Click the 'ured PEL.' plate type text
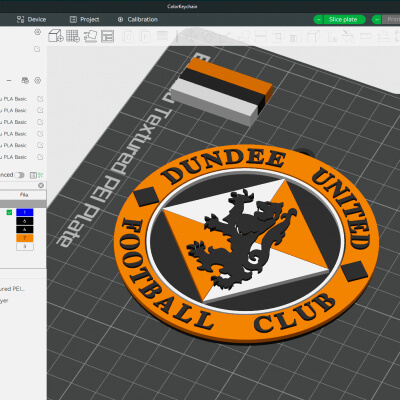Image resolution: width=400 pixels, height=400 pixels. pos(12,289)
